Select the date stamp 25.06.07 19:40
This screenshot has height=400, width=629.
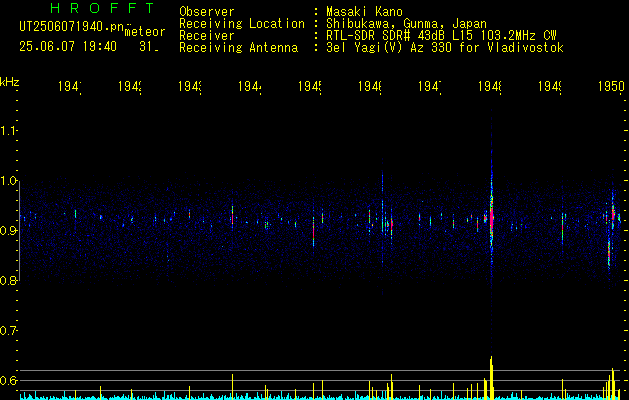68,47
